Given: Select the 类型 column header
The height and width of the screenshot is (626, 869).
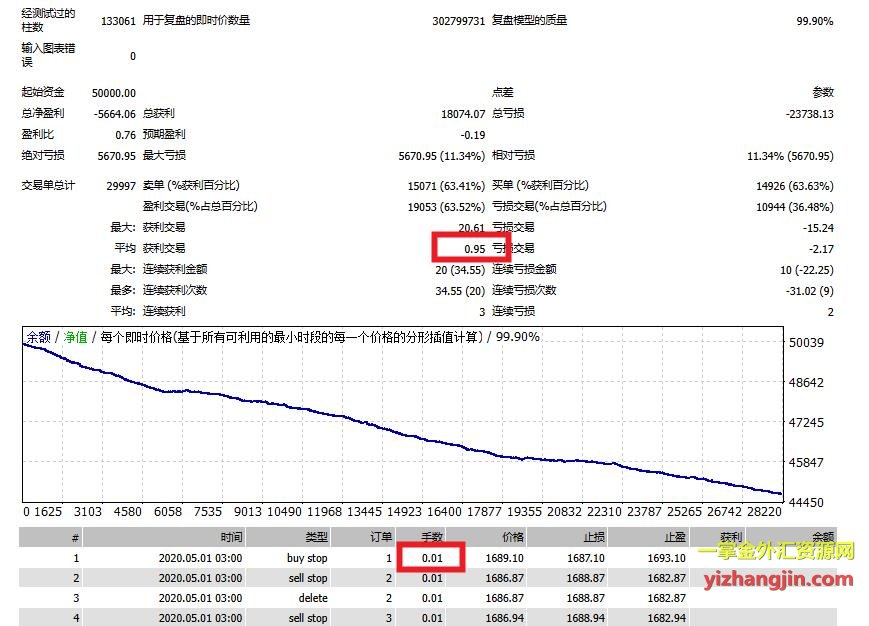Looking at the screenshot, I should (x=315, y=537).
